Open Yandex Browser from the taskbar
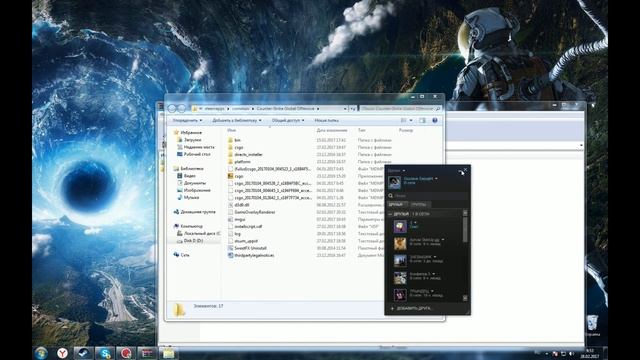This screenshot has height=360, width=640. pyautogui.click(x=62, y=353)
